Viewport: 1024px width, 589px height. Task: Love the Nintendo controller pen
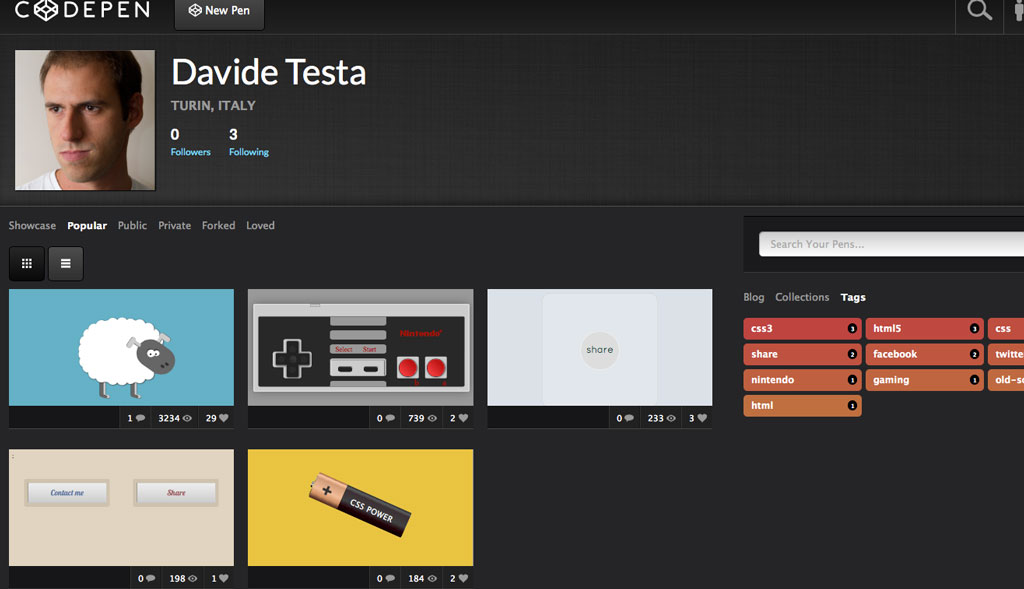pos(463,418)
